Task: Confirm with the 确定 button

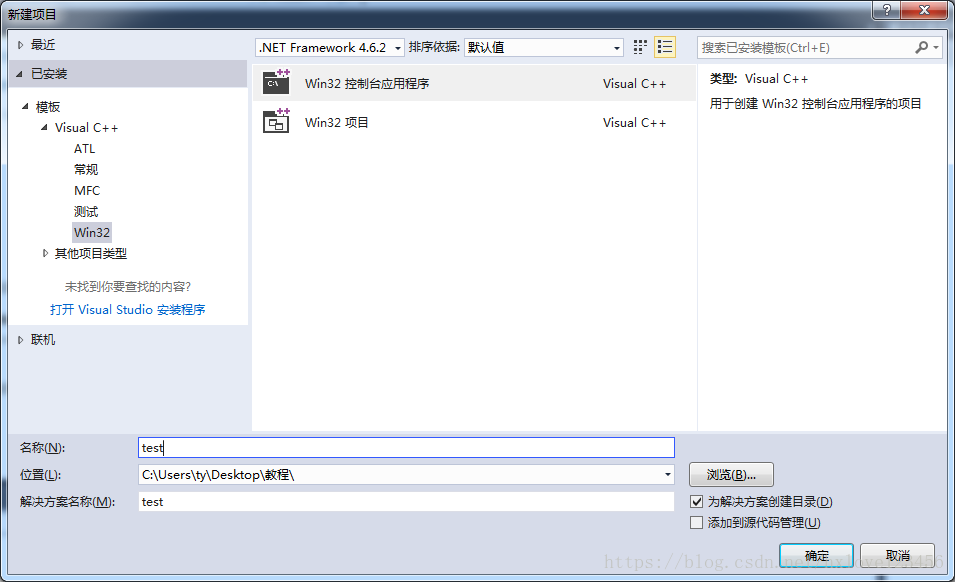Action: (816, 555)
